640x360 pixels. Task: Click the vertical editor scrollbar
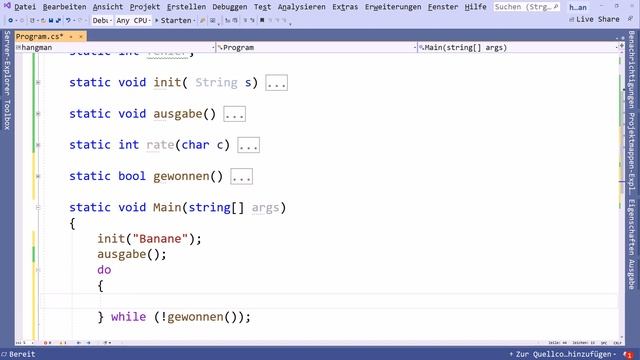622,196
